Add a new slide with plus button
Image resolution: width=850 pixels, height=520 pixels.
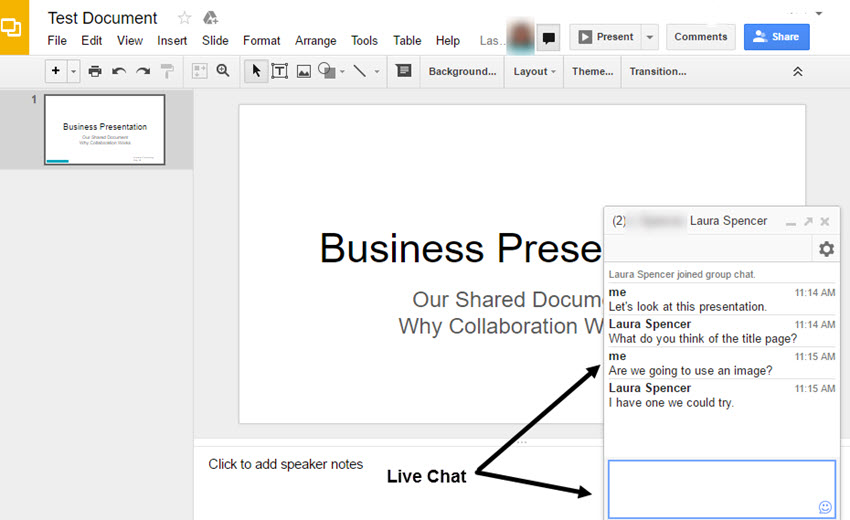pos(55,70)
